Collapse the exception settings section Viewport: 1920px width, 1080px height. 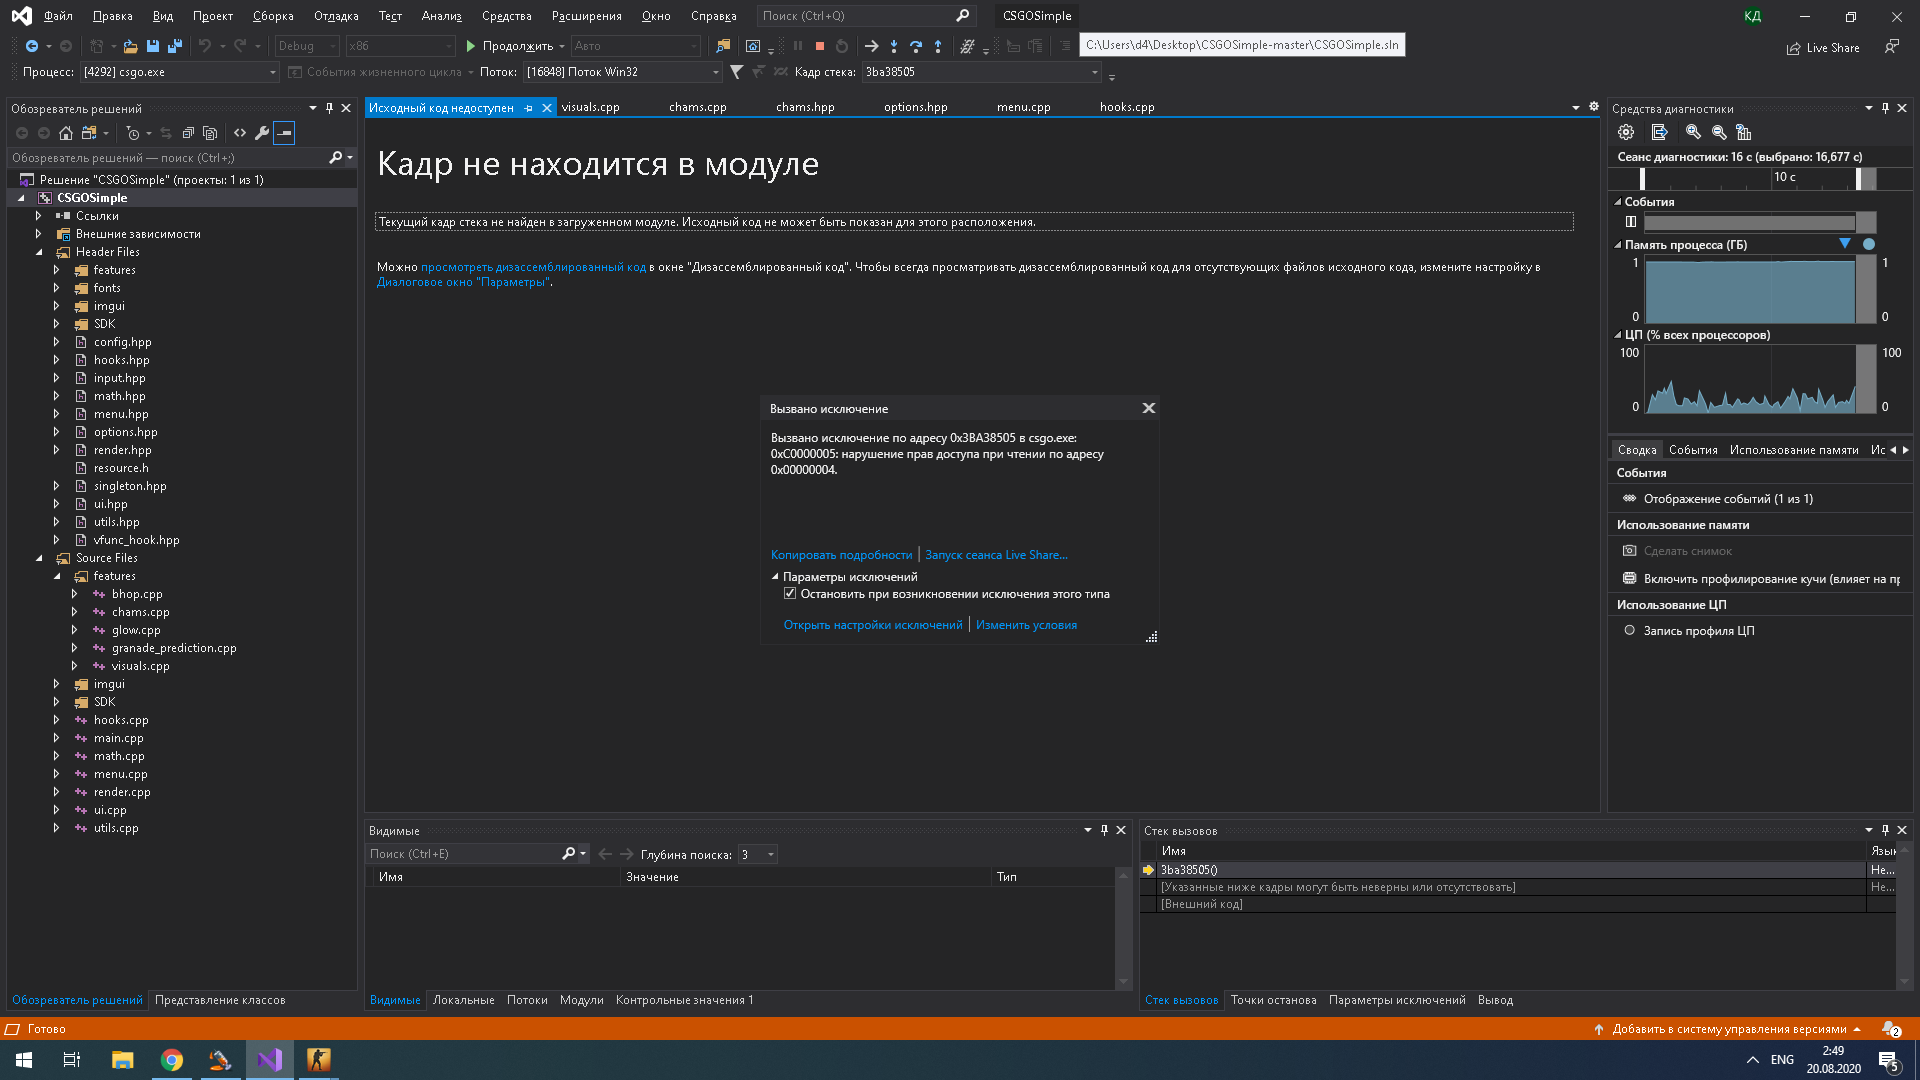pos(775,577)
